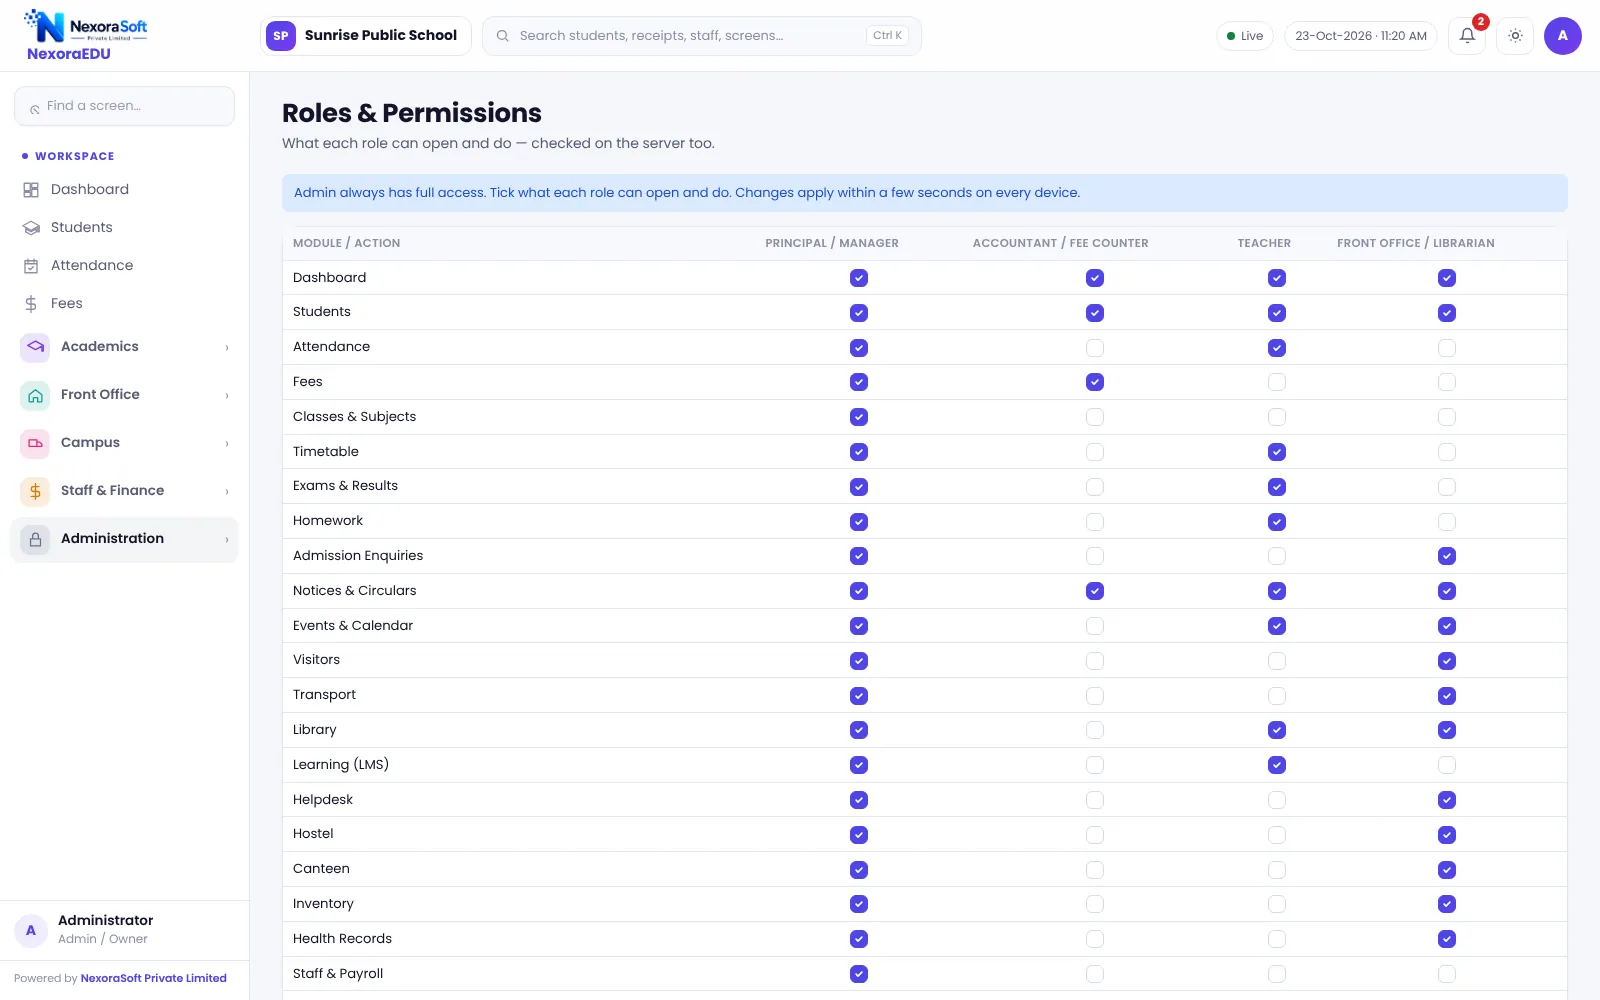Open the Sunrise Public School switcher
Image resolution: width=1600 pixels, height=1000 pixels.
[366, 36]
